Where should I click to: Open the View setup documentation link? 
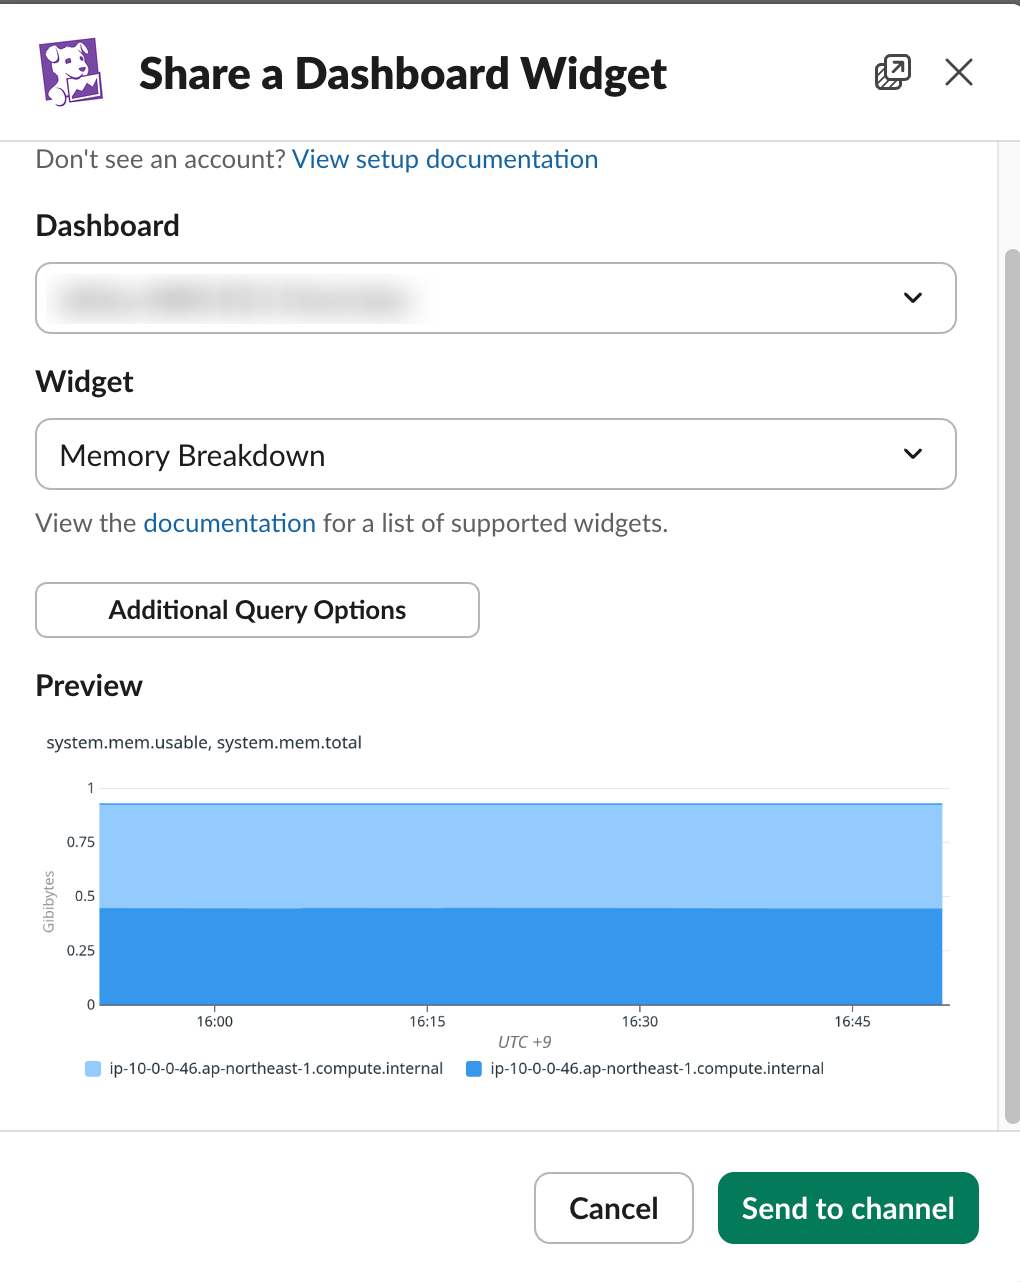click(445, 159)
